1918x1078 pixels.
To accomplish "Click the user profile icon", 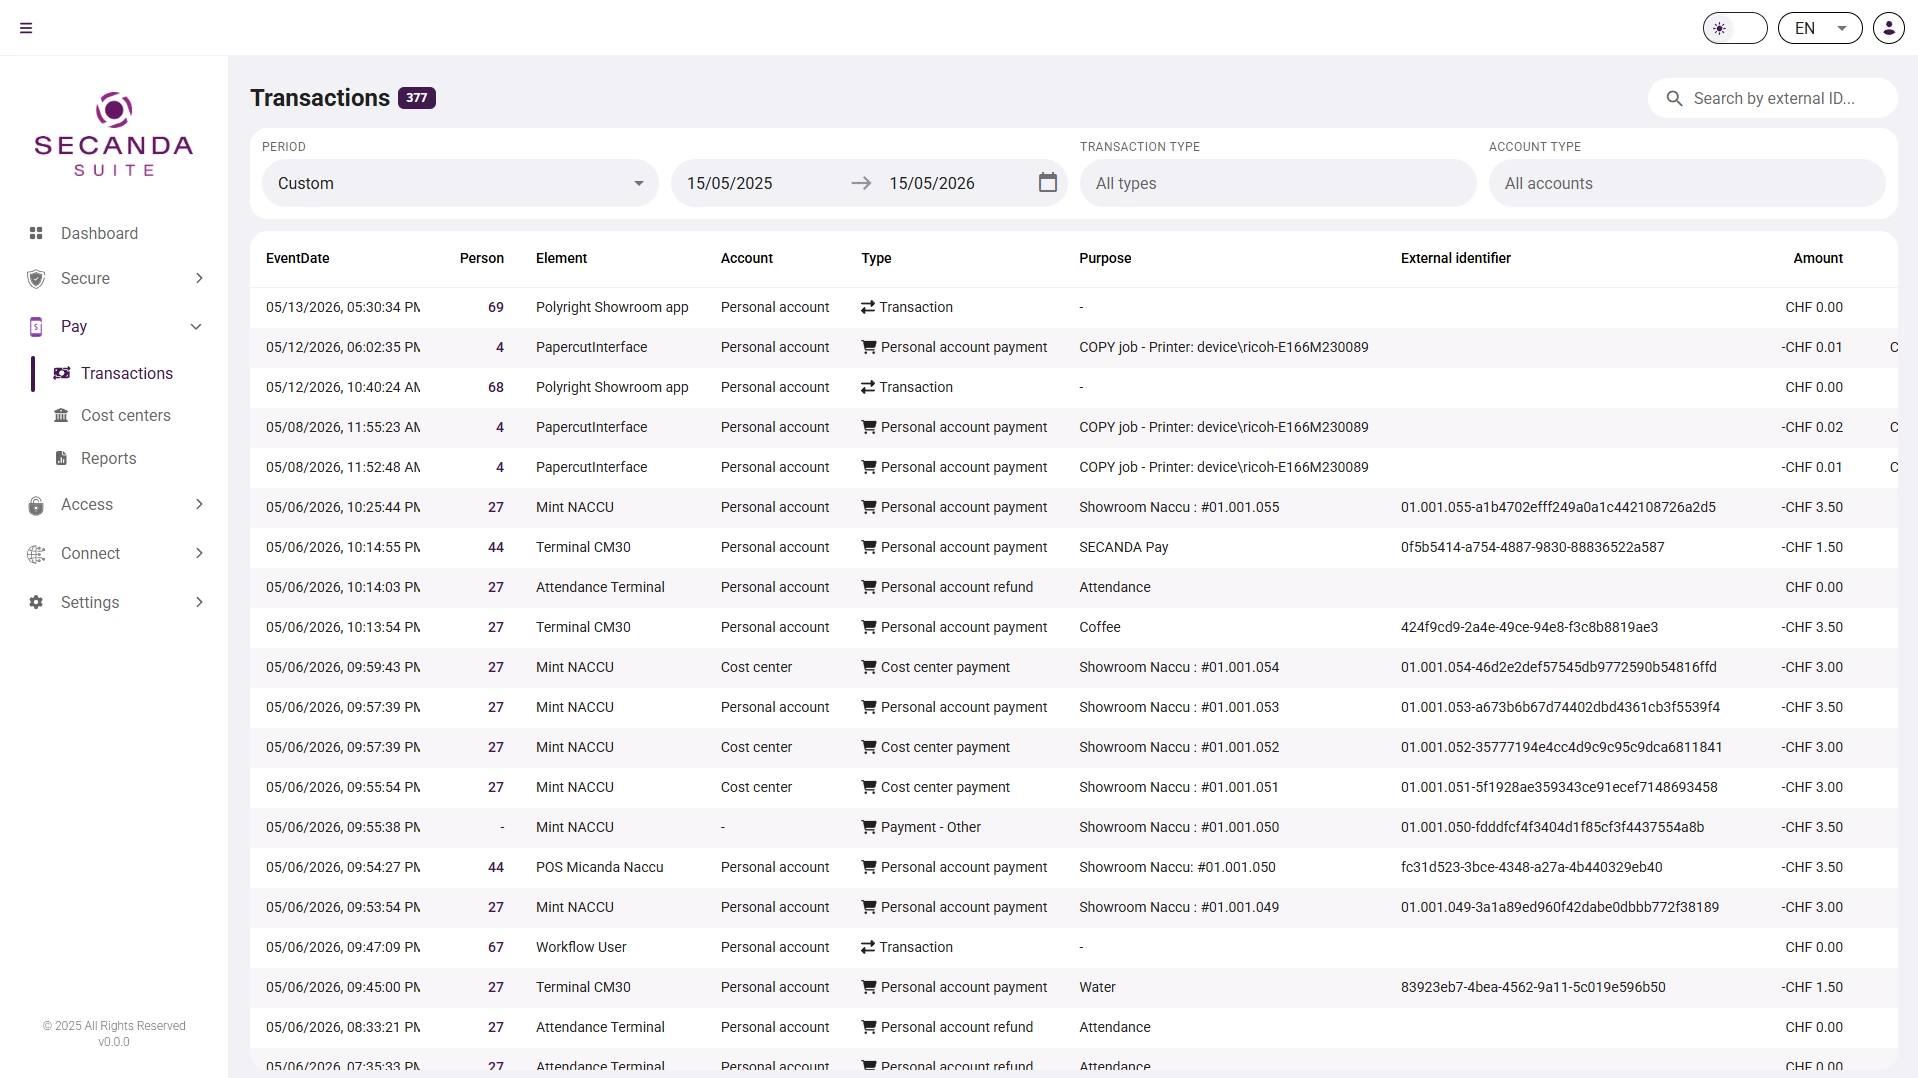I will click(1889, 28).
